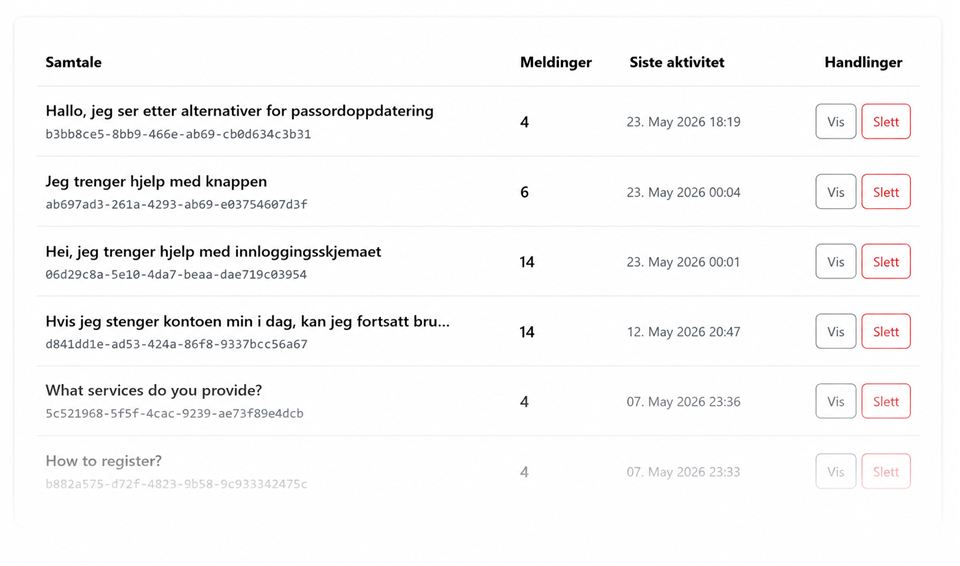Click Slett for 'Hvis jeg stenger kontoen' row
This screenshot has height=566, width=960.
click(886, 331)
